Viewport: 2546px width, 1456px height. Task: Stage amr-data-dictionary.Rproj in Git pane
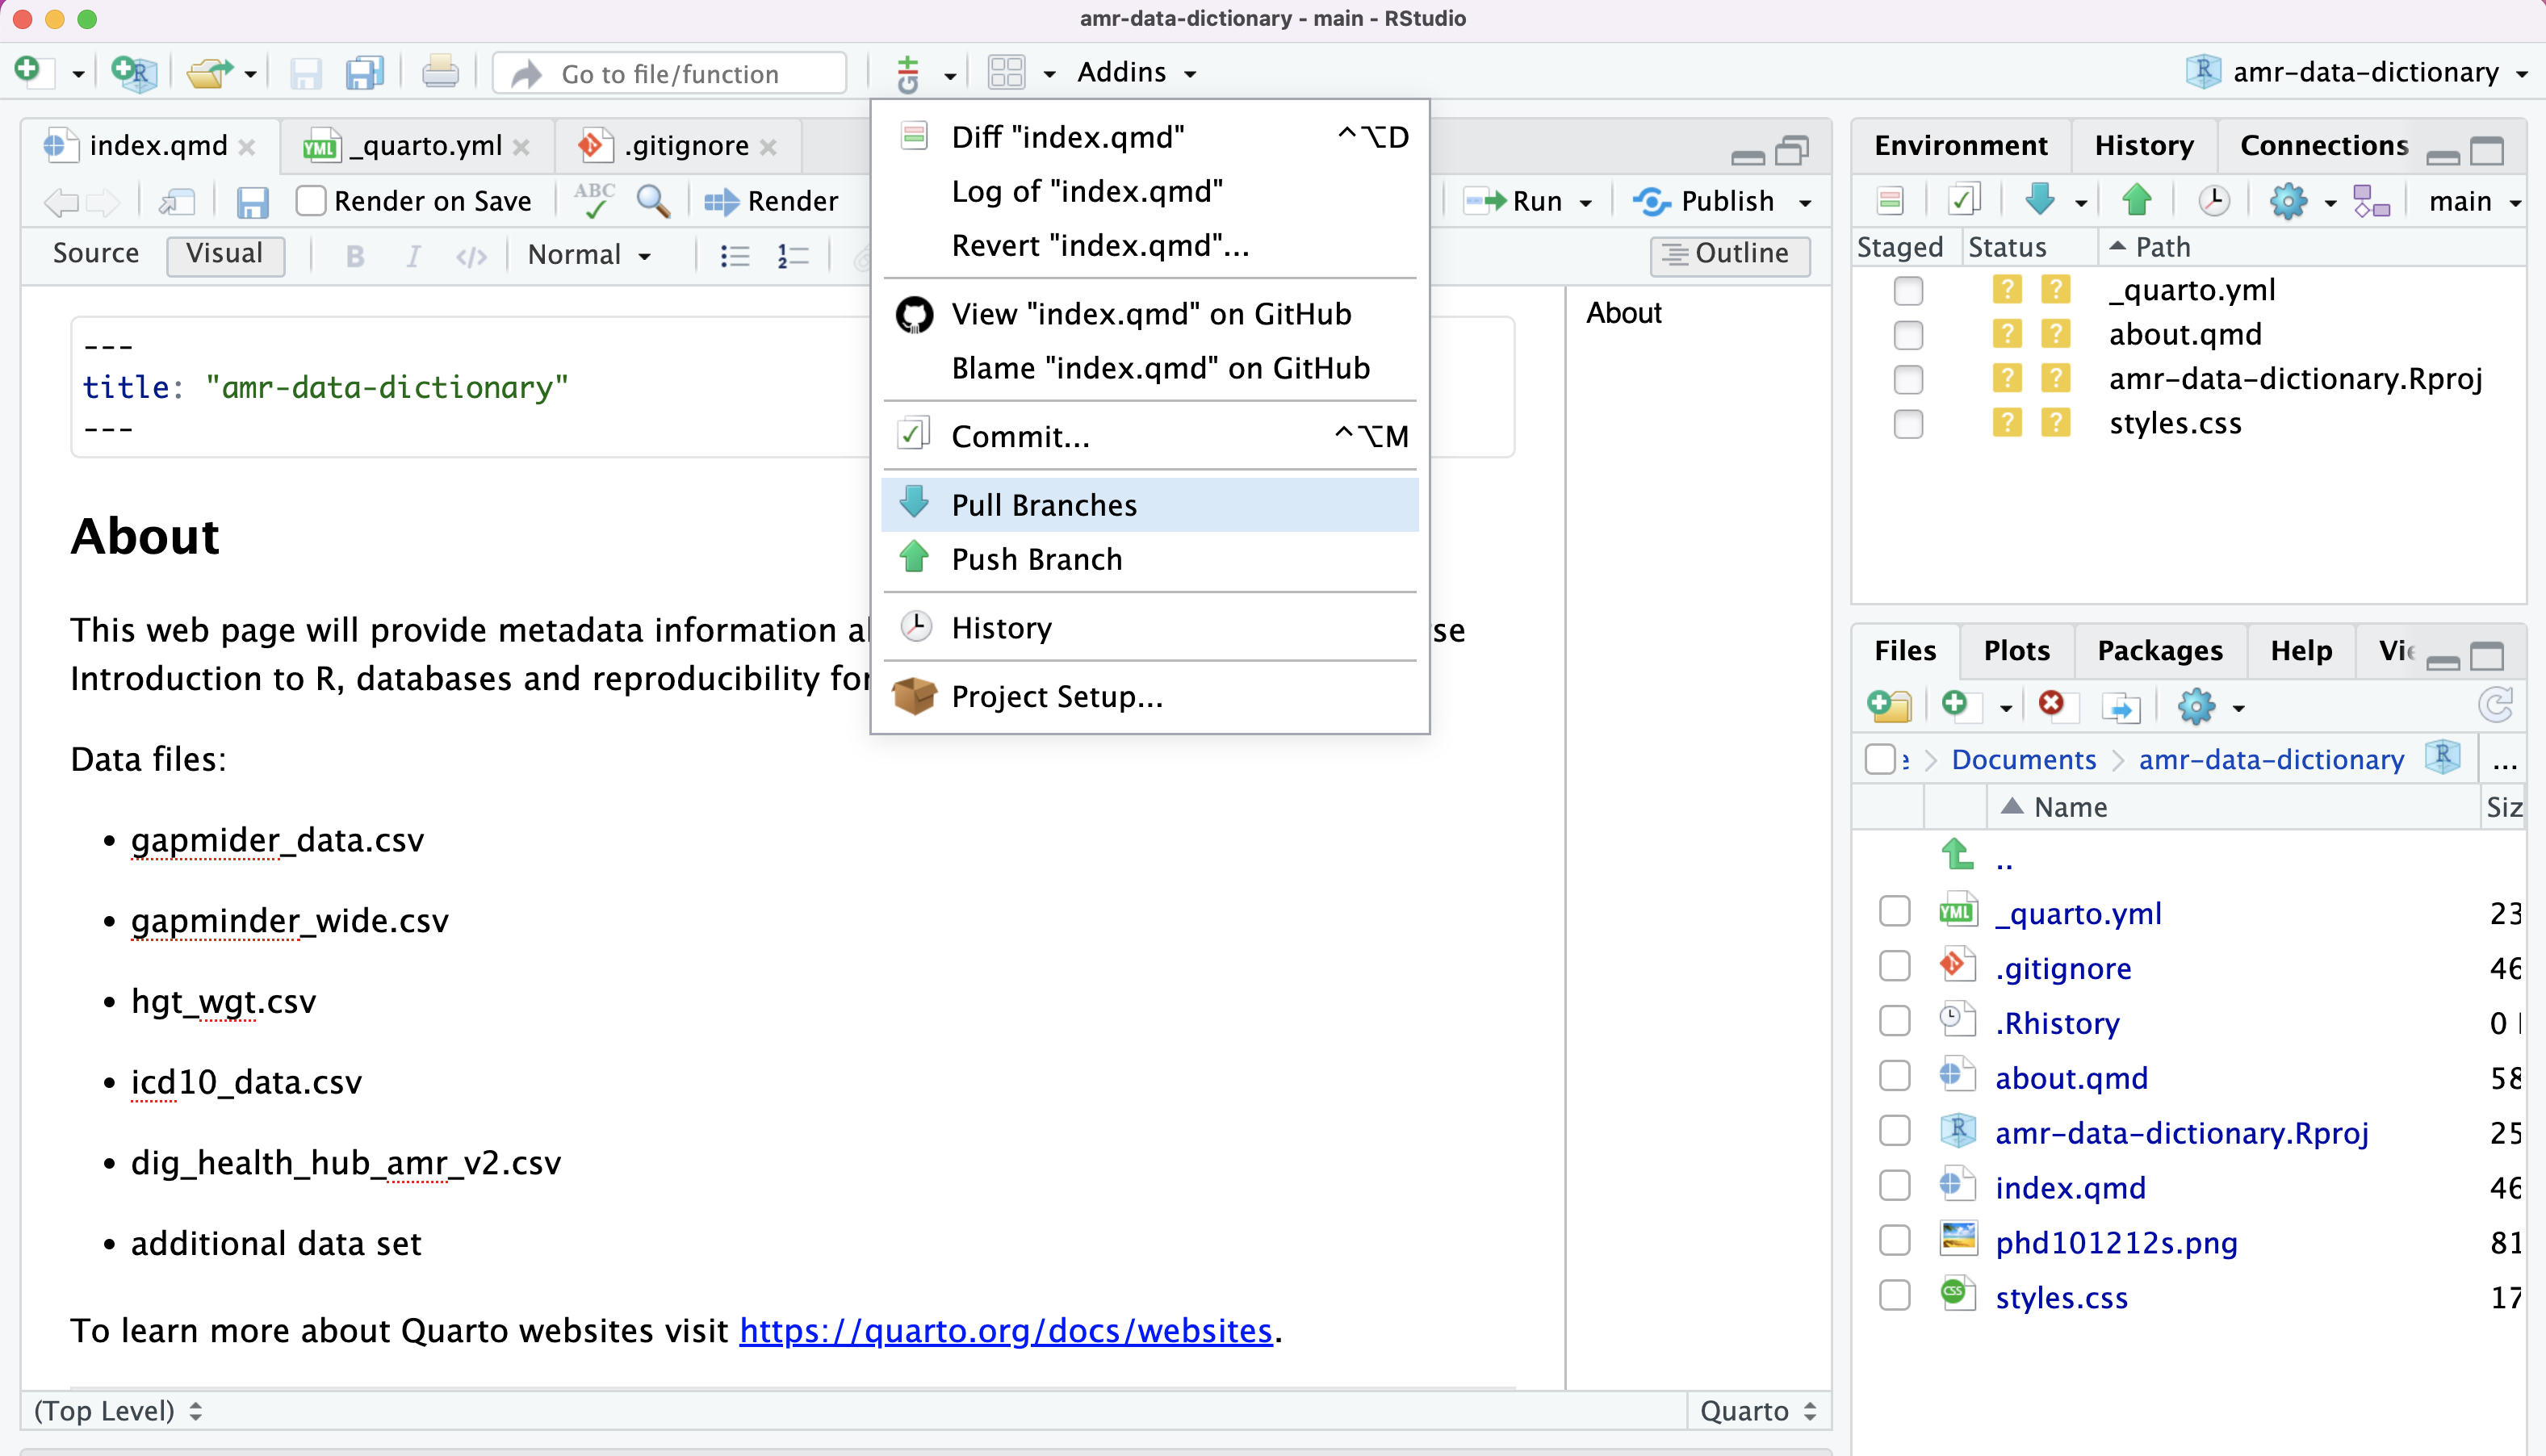coord(1908,380)
